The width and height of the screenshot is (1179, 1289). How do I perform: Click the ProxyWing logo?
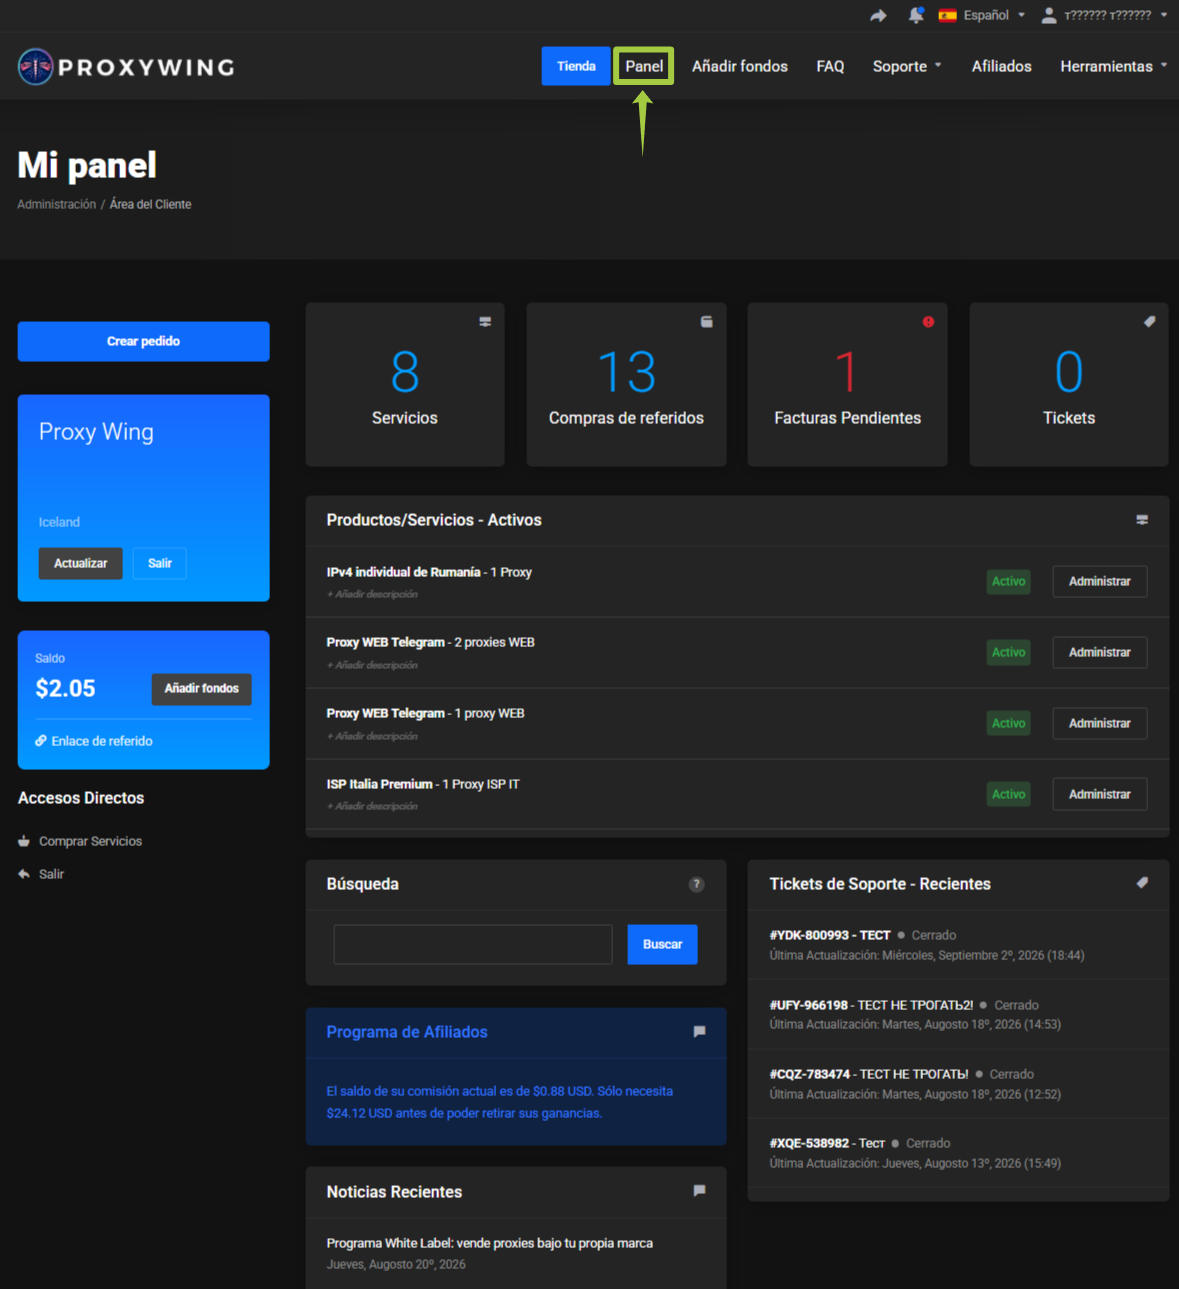tap(126, 67)
